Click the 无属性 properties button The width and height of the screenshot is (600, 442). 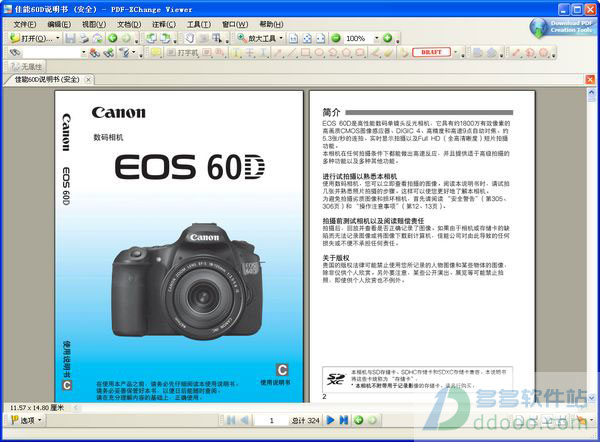[x=26, y=67]
